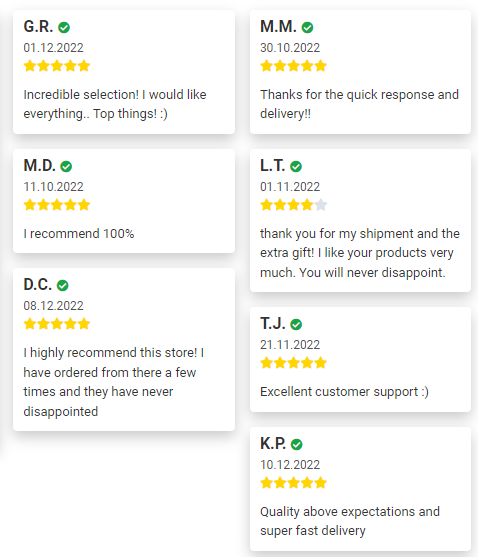Click the date 10.12.2022 on K.P.'s review

coord(290,465)
